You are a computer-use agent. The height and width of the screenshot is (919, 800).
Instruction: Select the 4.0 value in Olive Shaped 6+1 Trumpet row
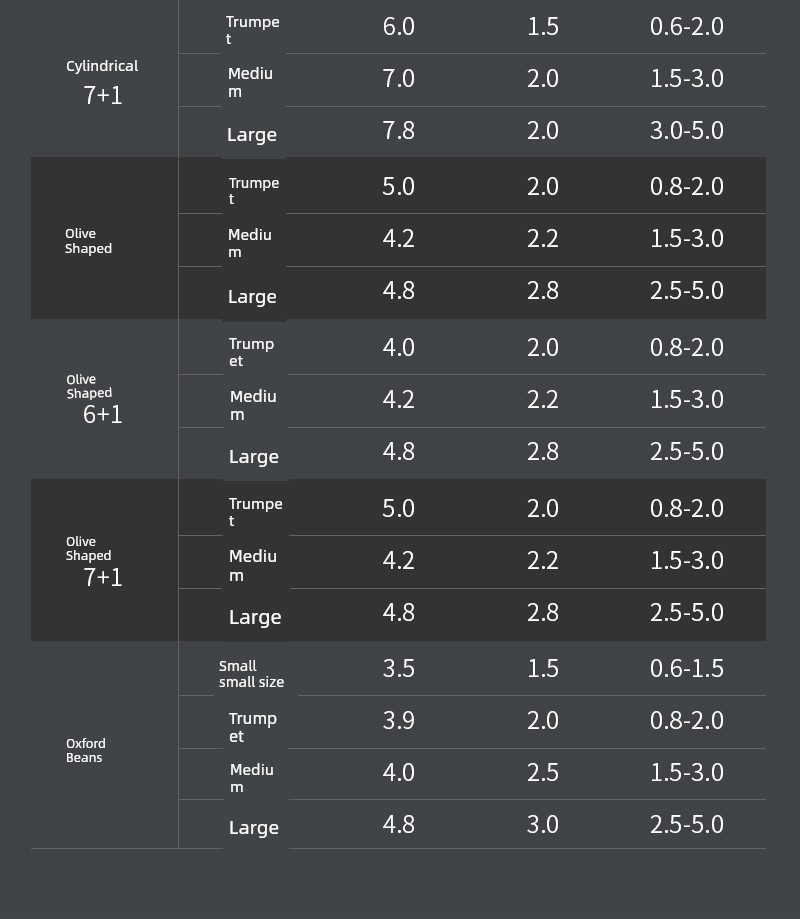tap(399, 348)
